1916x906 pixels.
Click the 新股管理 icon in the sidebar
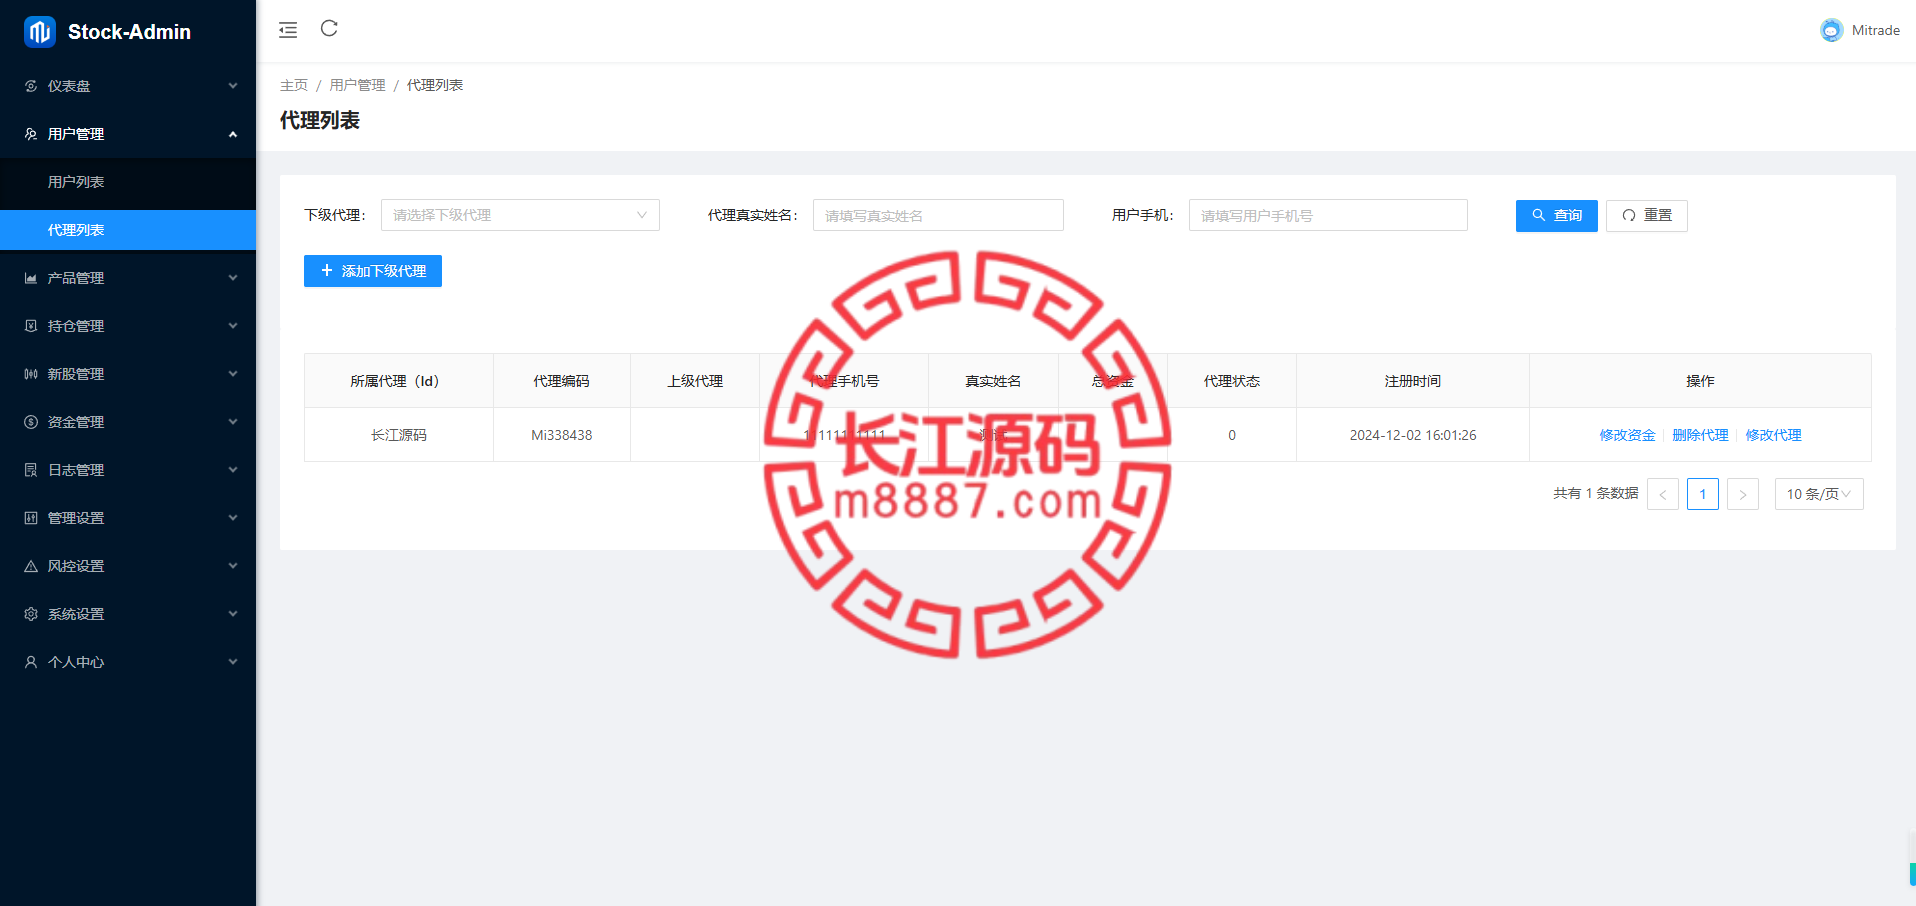coord(31,374)
